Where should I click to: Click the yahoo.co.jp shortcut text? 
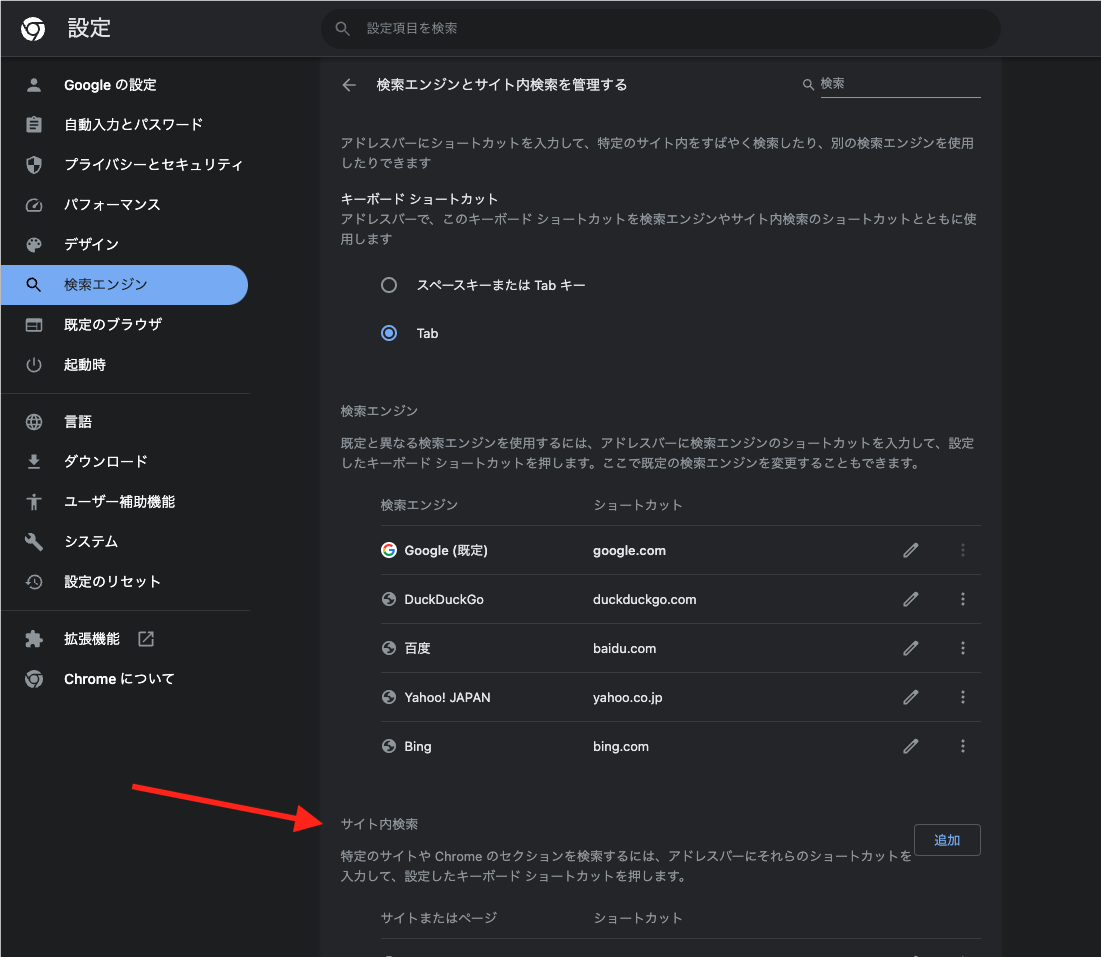coord(628,698)
